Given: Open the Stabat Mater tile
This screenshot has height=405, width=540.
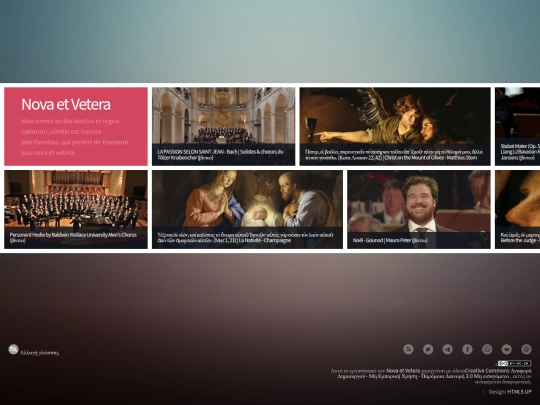Looking at the screenshot, I should click(x=518, y=126).
